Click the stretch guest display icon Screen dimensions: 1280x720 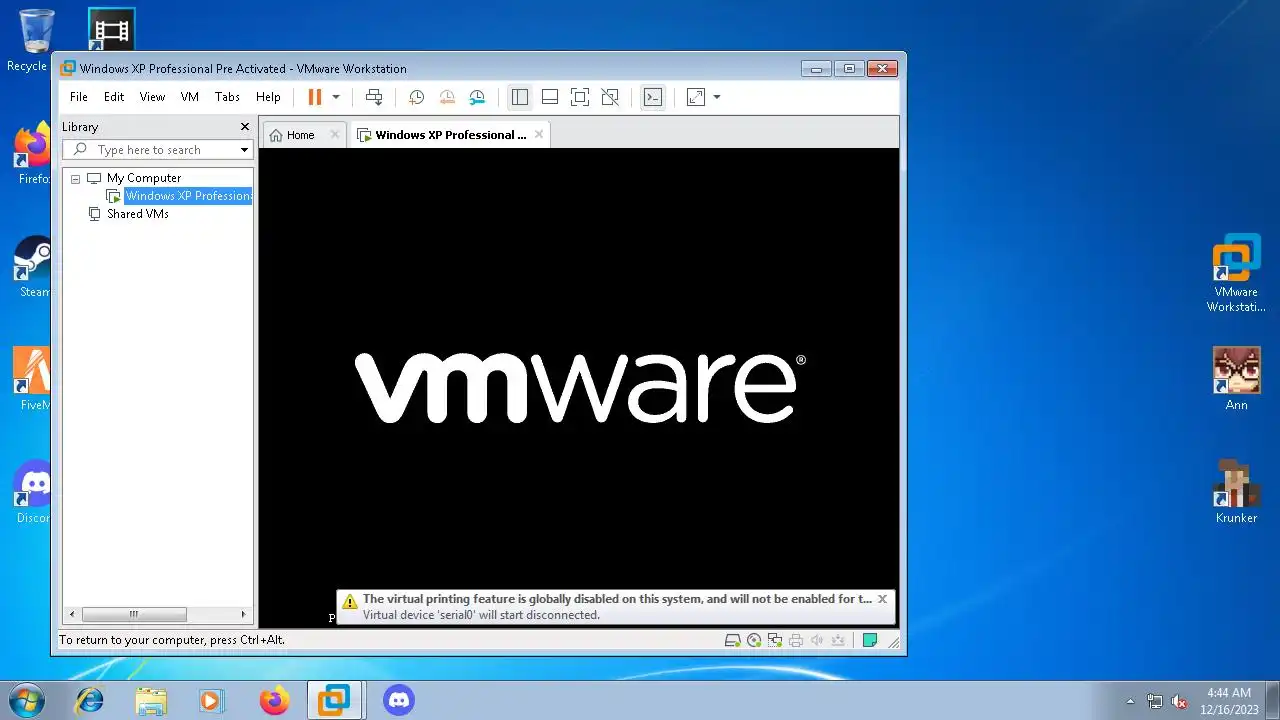(x=696, y=97)
